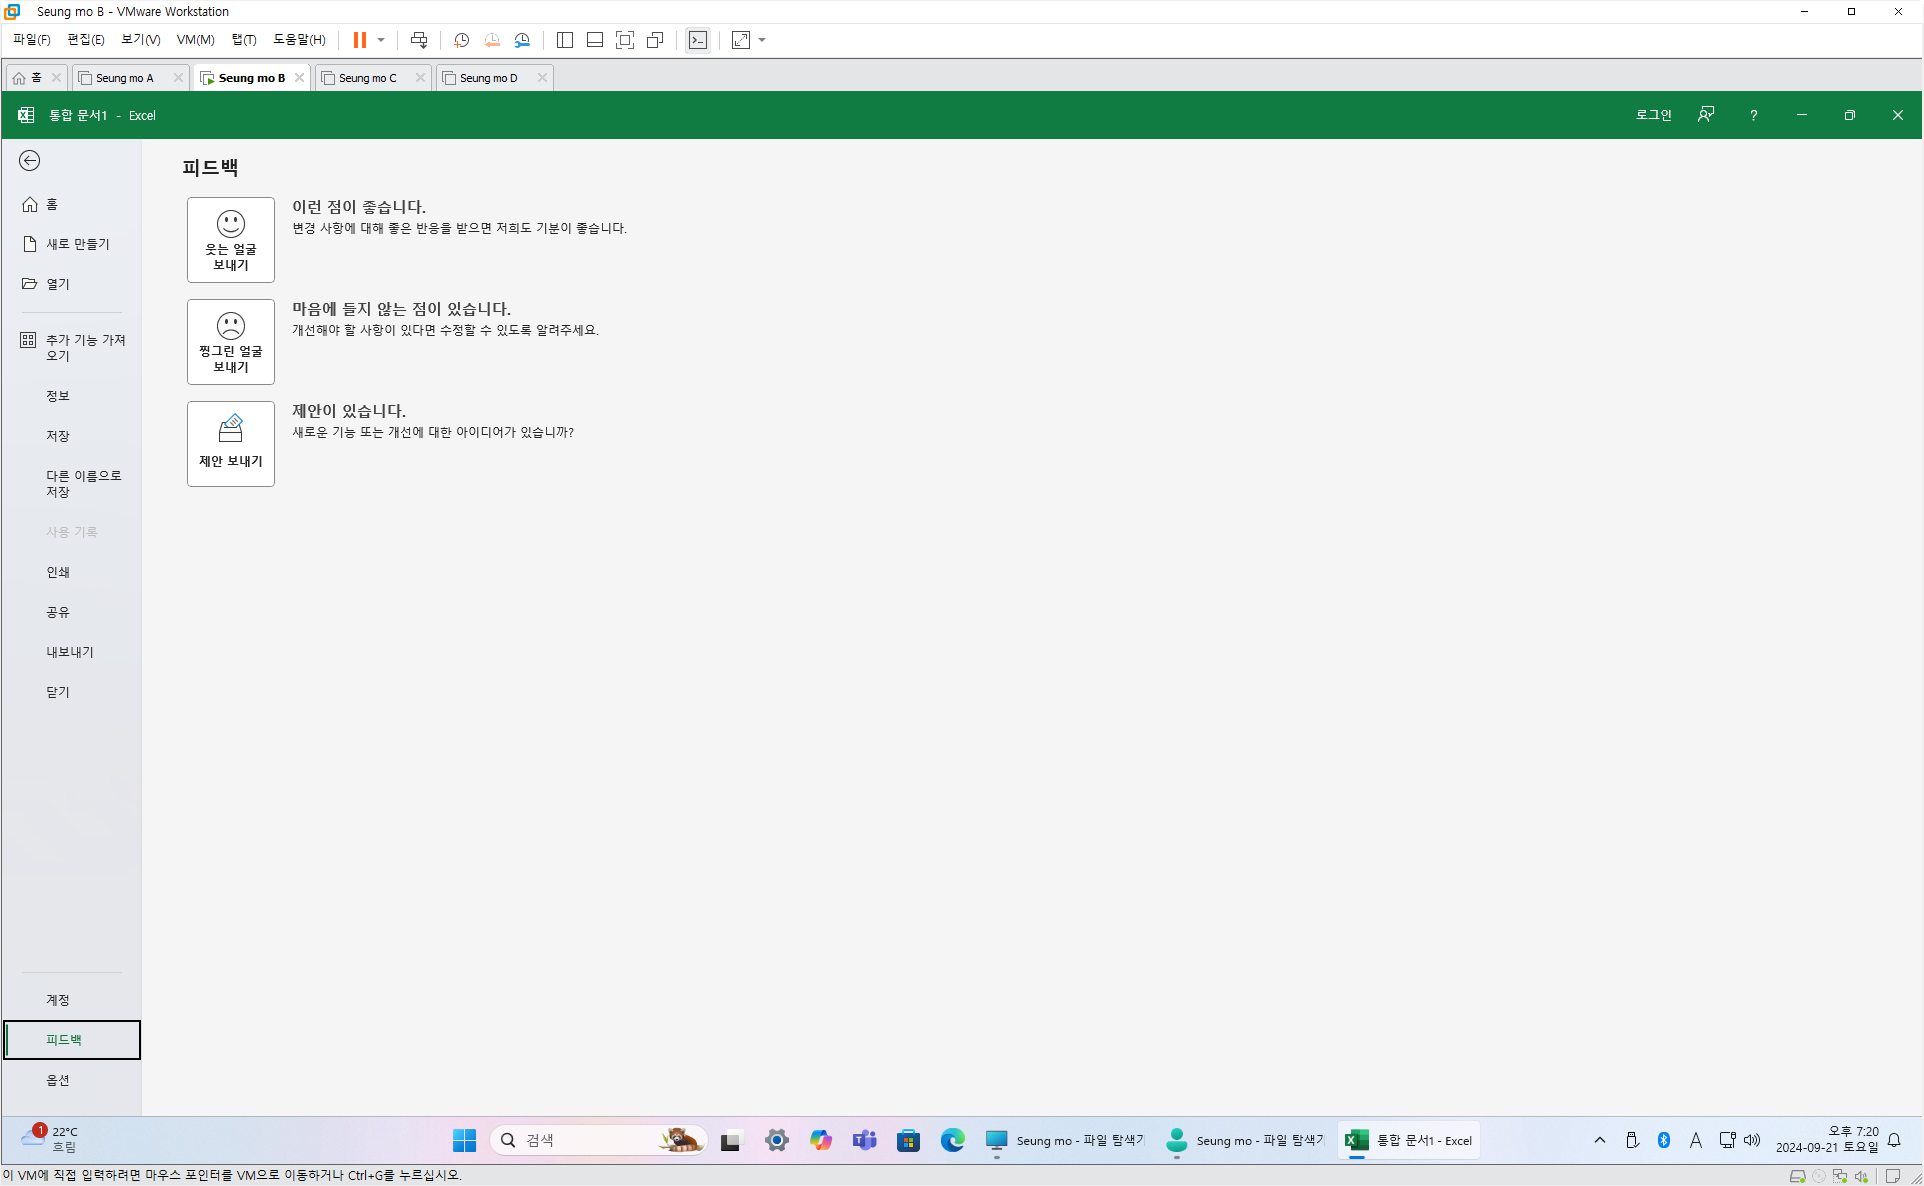Image resolution: width=1924 pixels, height=1186 pixels.
Task: Show hidden system tray icons chevron
Action: click(1599, 1140)
